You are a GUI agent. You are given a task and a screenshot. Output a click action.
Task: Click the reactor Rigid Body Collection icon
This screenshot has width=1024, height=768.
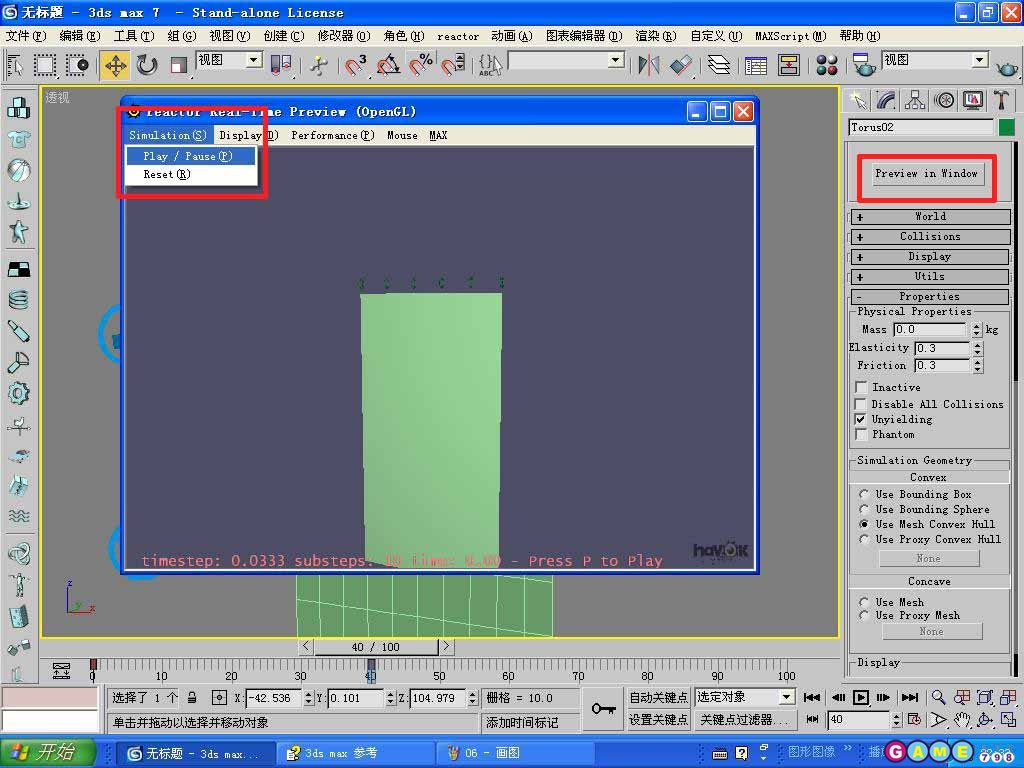click(x=18, y=108)
